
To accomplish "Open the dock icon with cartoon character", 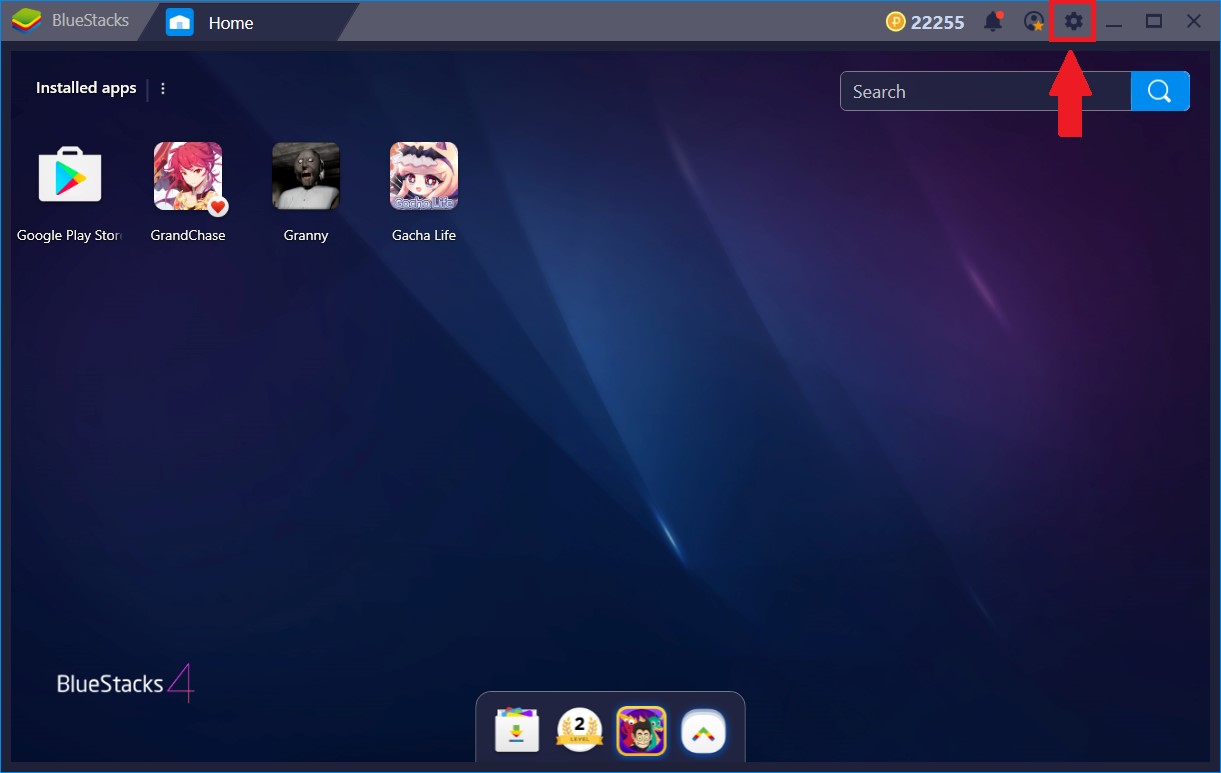I will pyautogui.click(x=641, y=730).
